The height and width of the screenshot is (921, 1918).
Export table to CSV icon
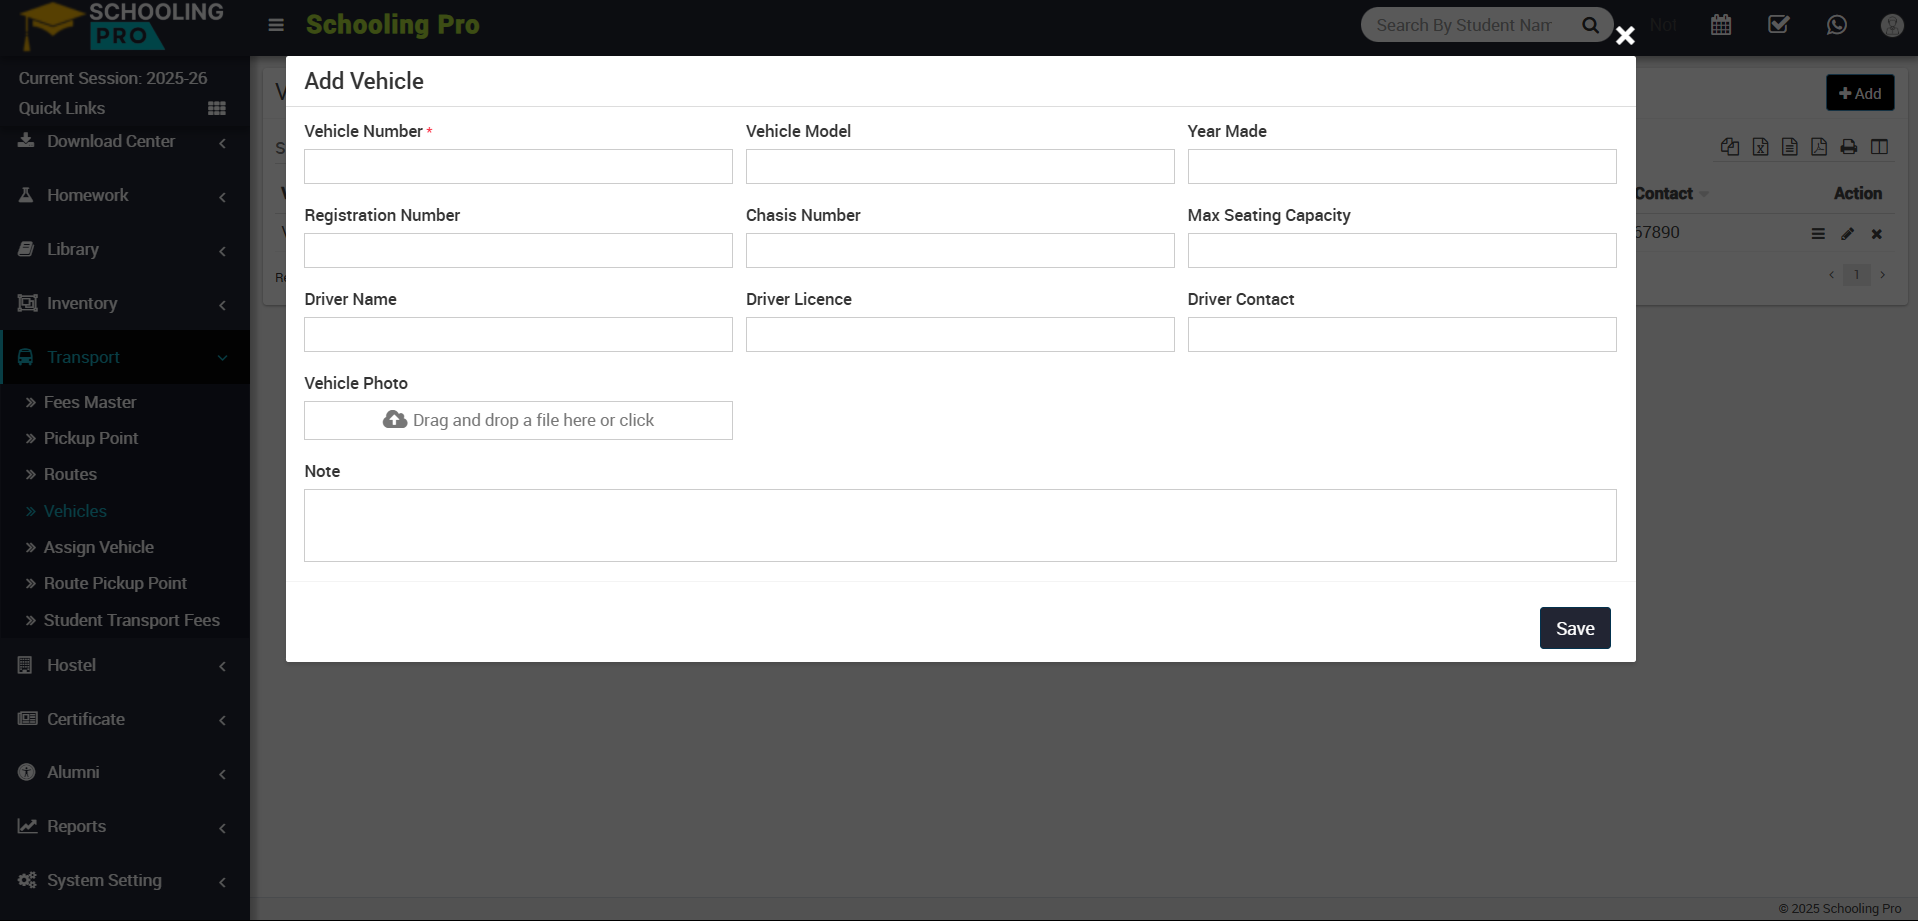(1790, 147)
